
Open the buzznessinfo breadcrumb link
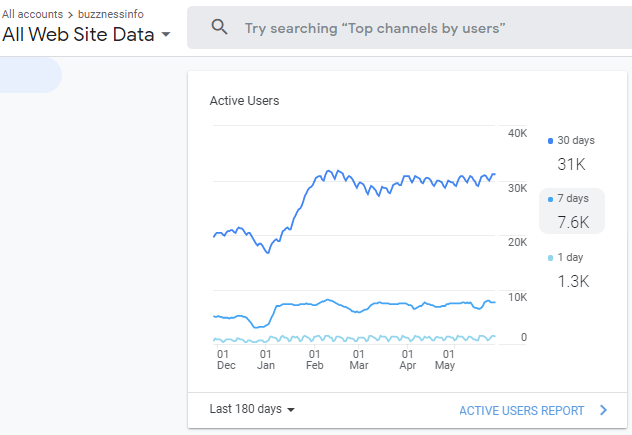point(110,14)
